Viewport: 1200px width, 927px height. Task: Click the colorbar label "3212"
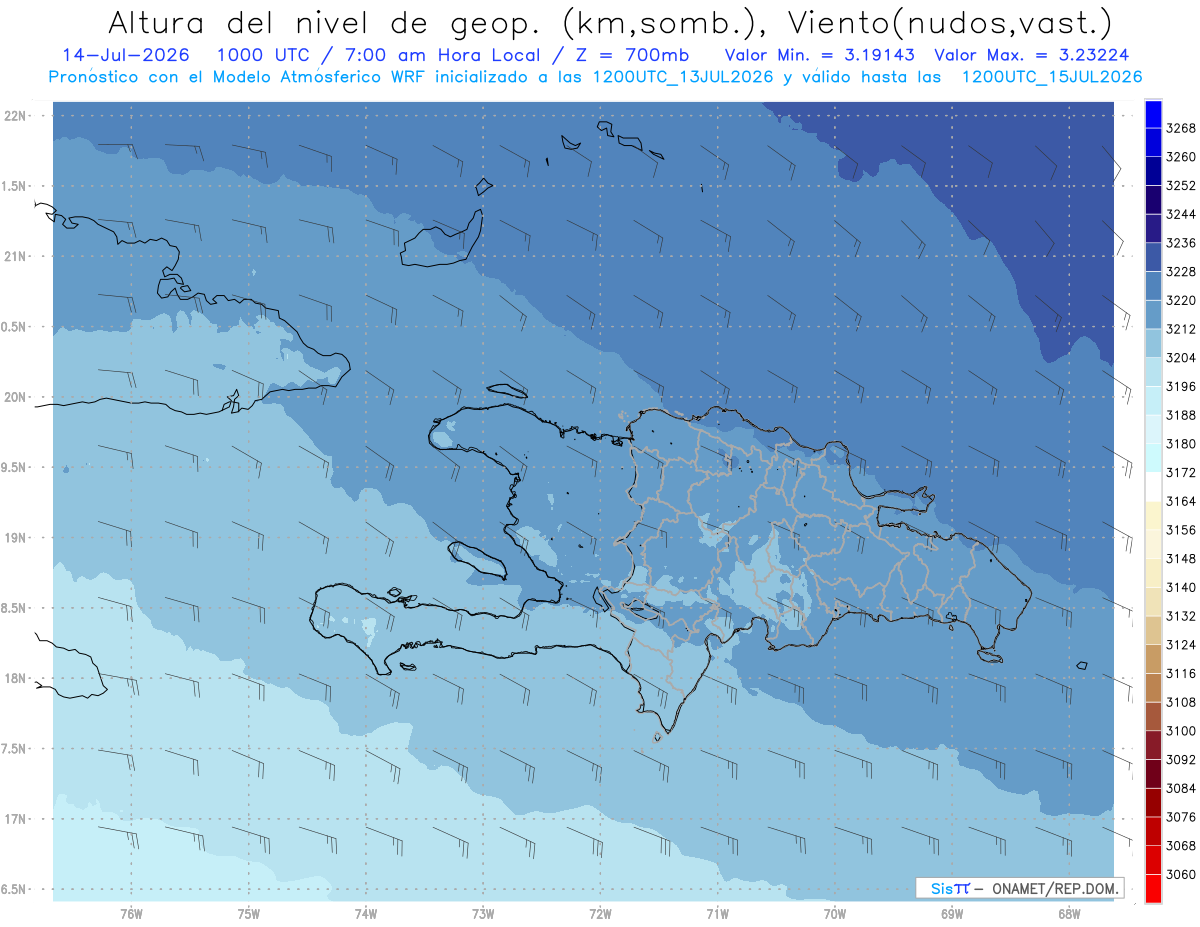click(1181, 329)
